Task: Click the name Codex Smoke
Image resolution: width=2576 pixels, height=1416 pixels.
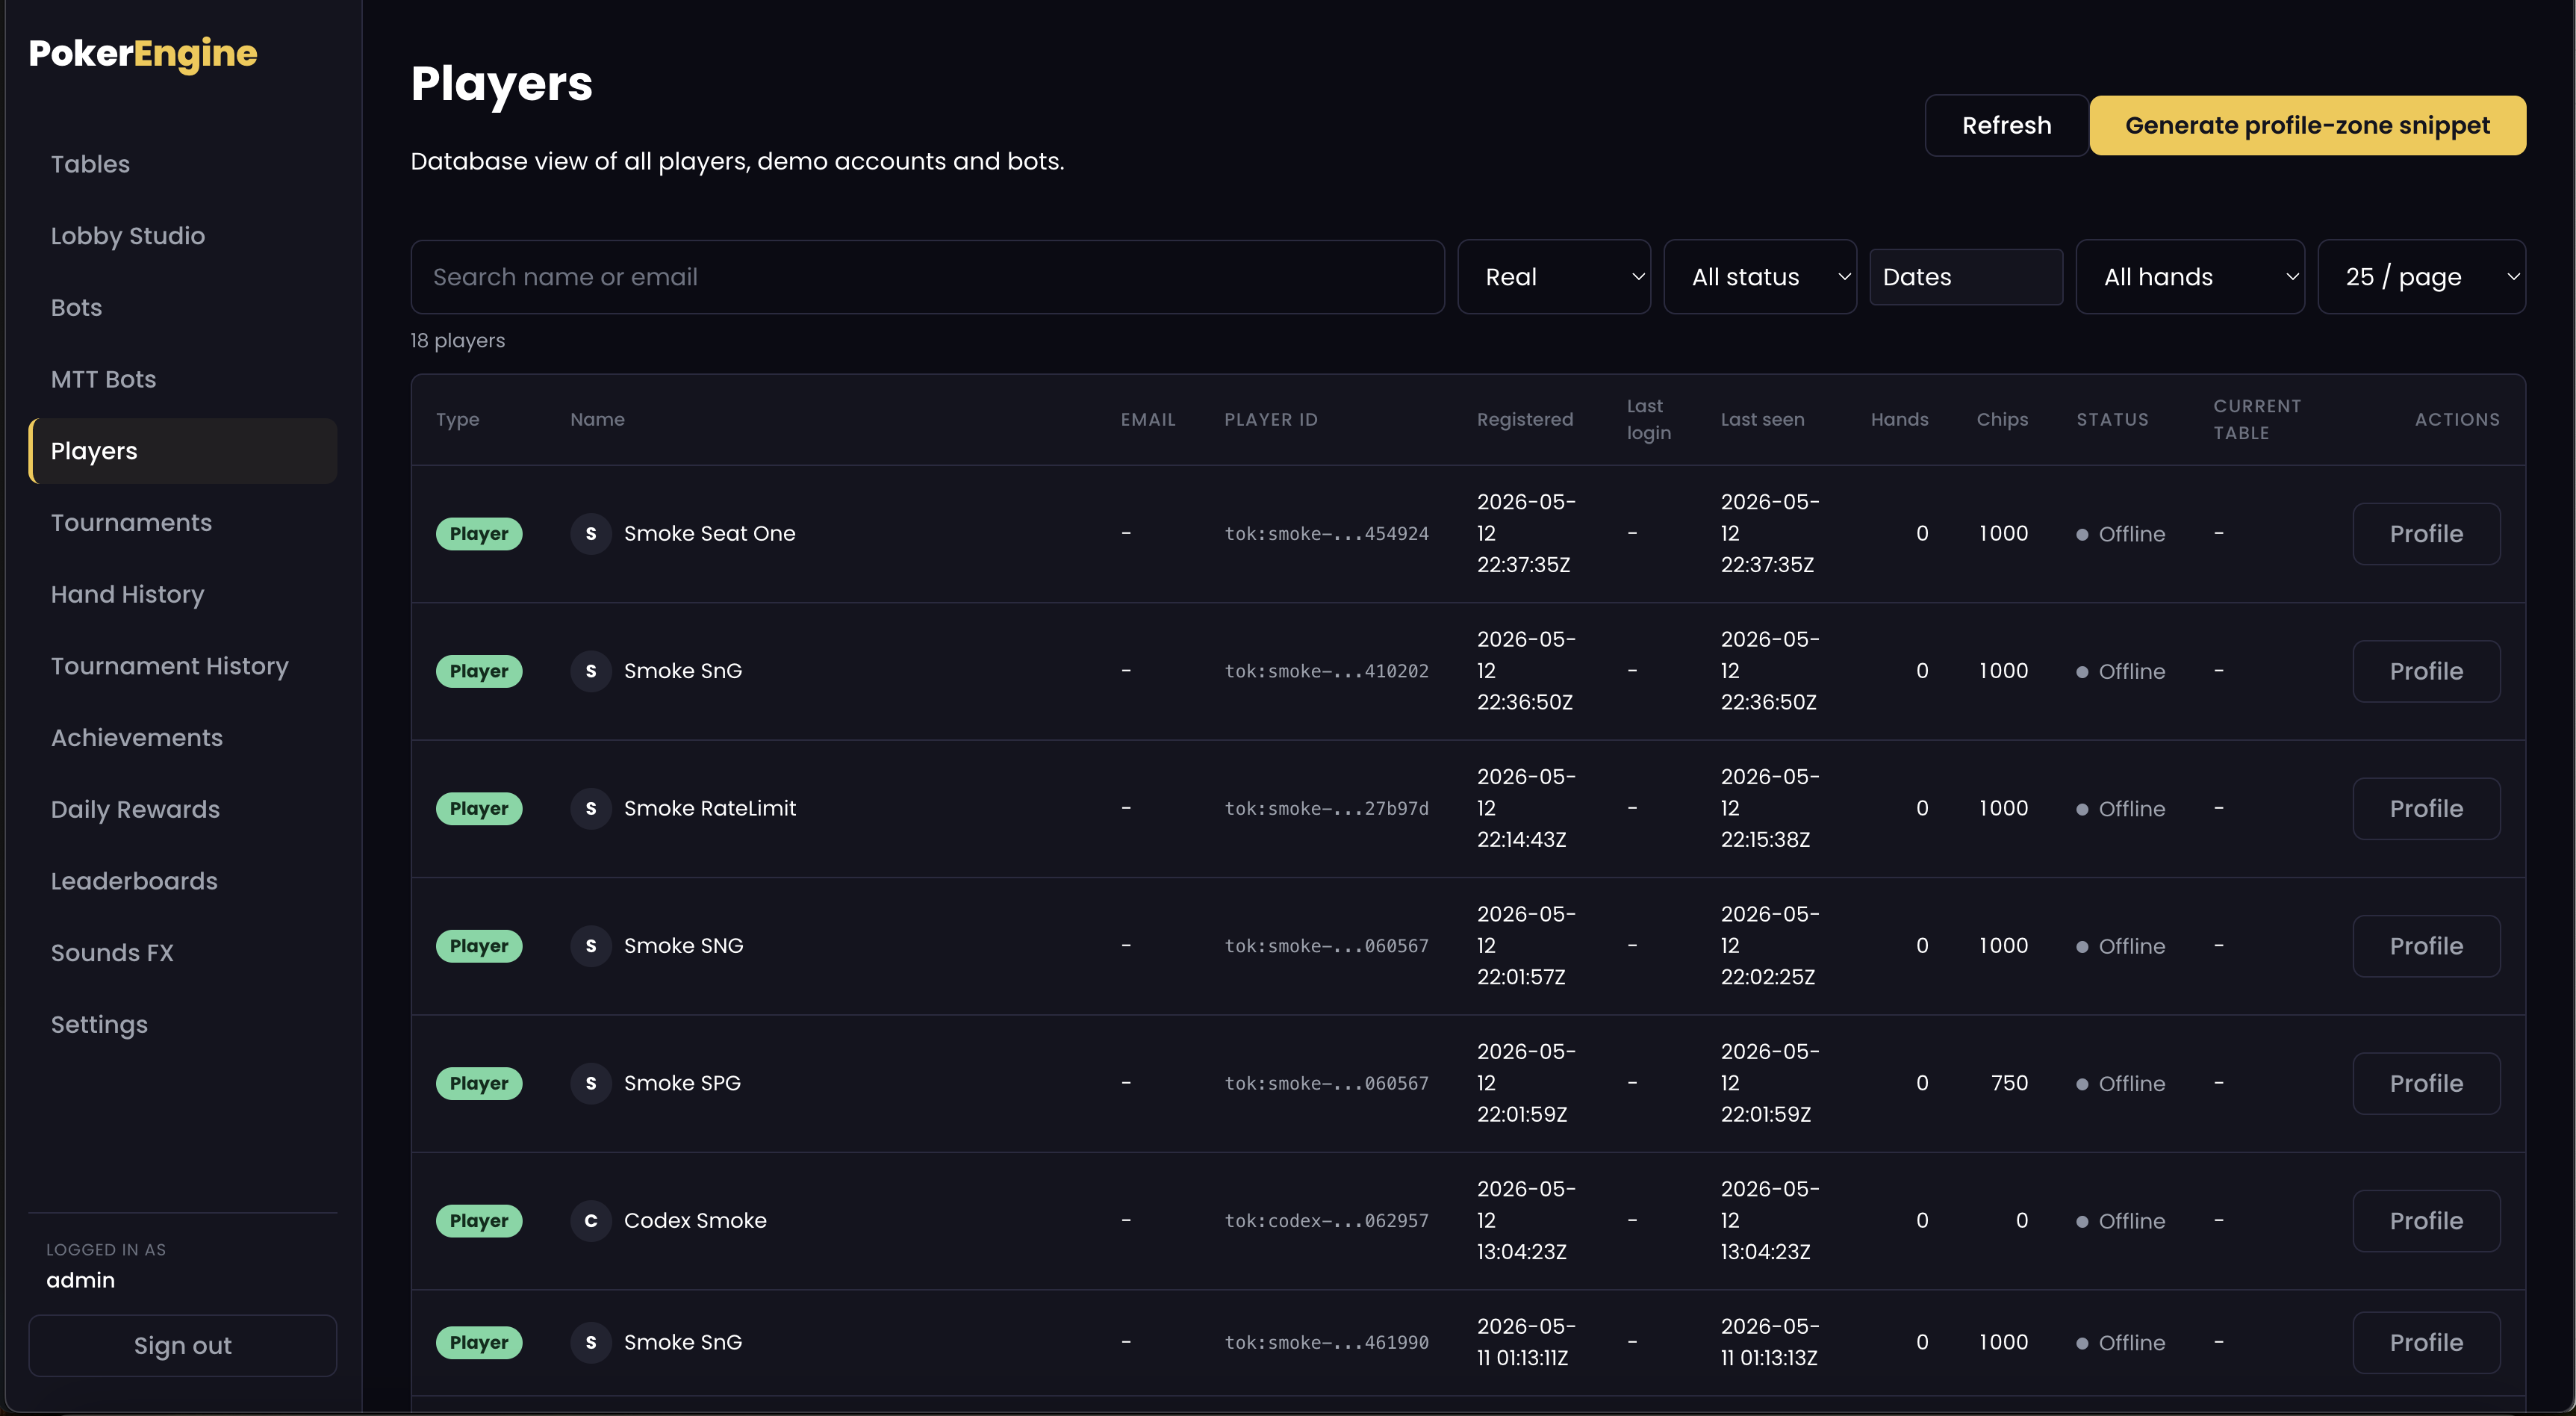Action: (695, 1221)
